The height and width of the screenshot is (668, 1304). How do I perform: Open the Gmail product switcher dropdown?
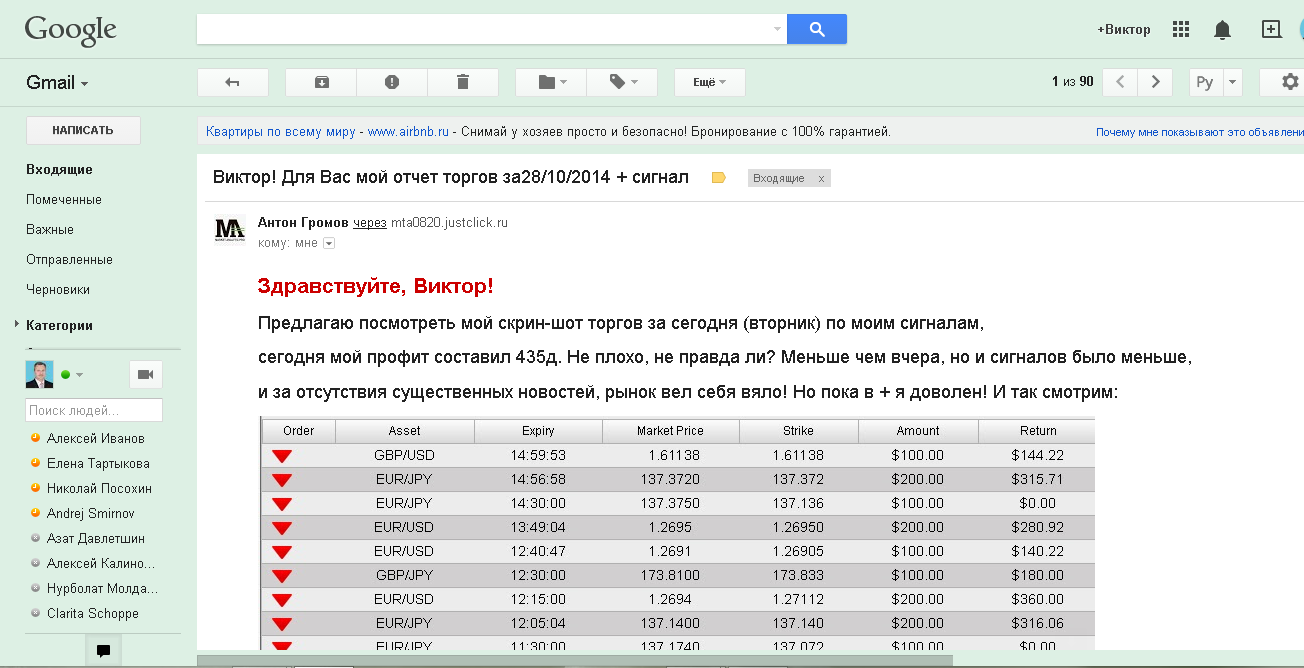point(57,83)
